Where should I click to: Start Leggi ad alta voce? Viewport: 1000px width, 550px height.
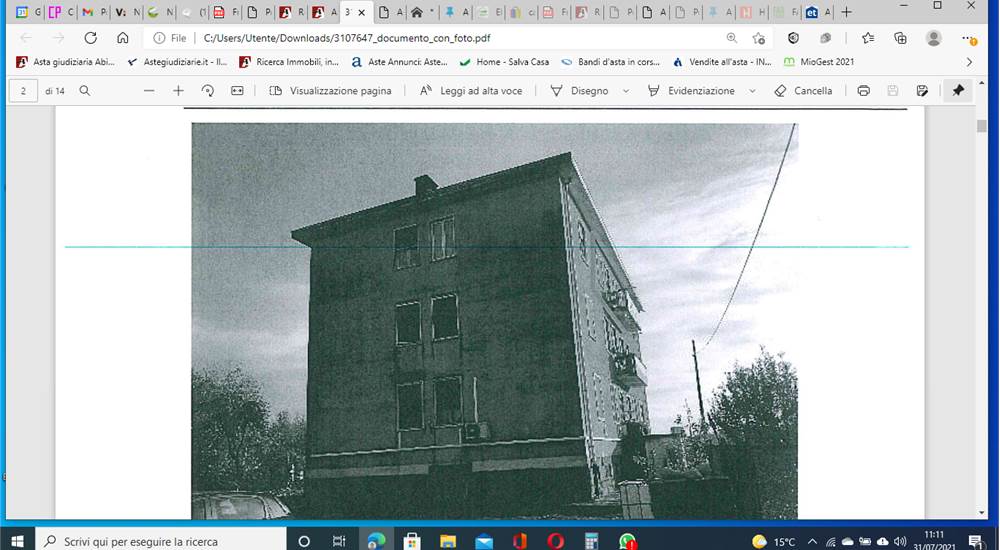pyautogui.click(x=471, y=91)
